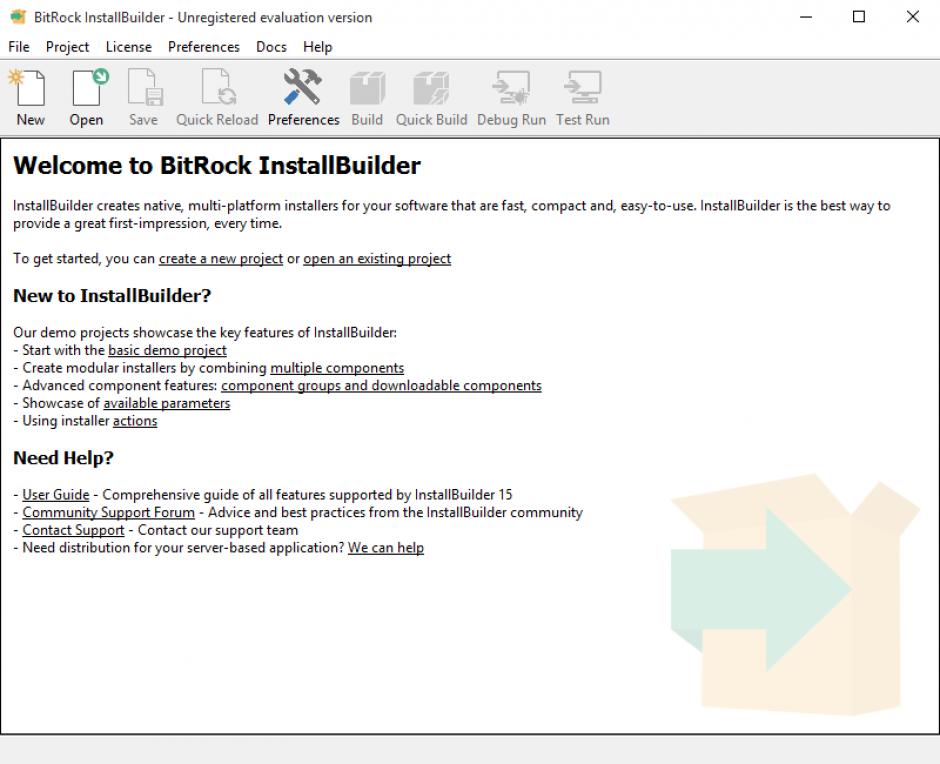The height and width of the screenshot is (764, 940).
Task: Select the Quick Build toolbar icon
Action: [431, 98]
